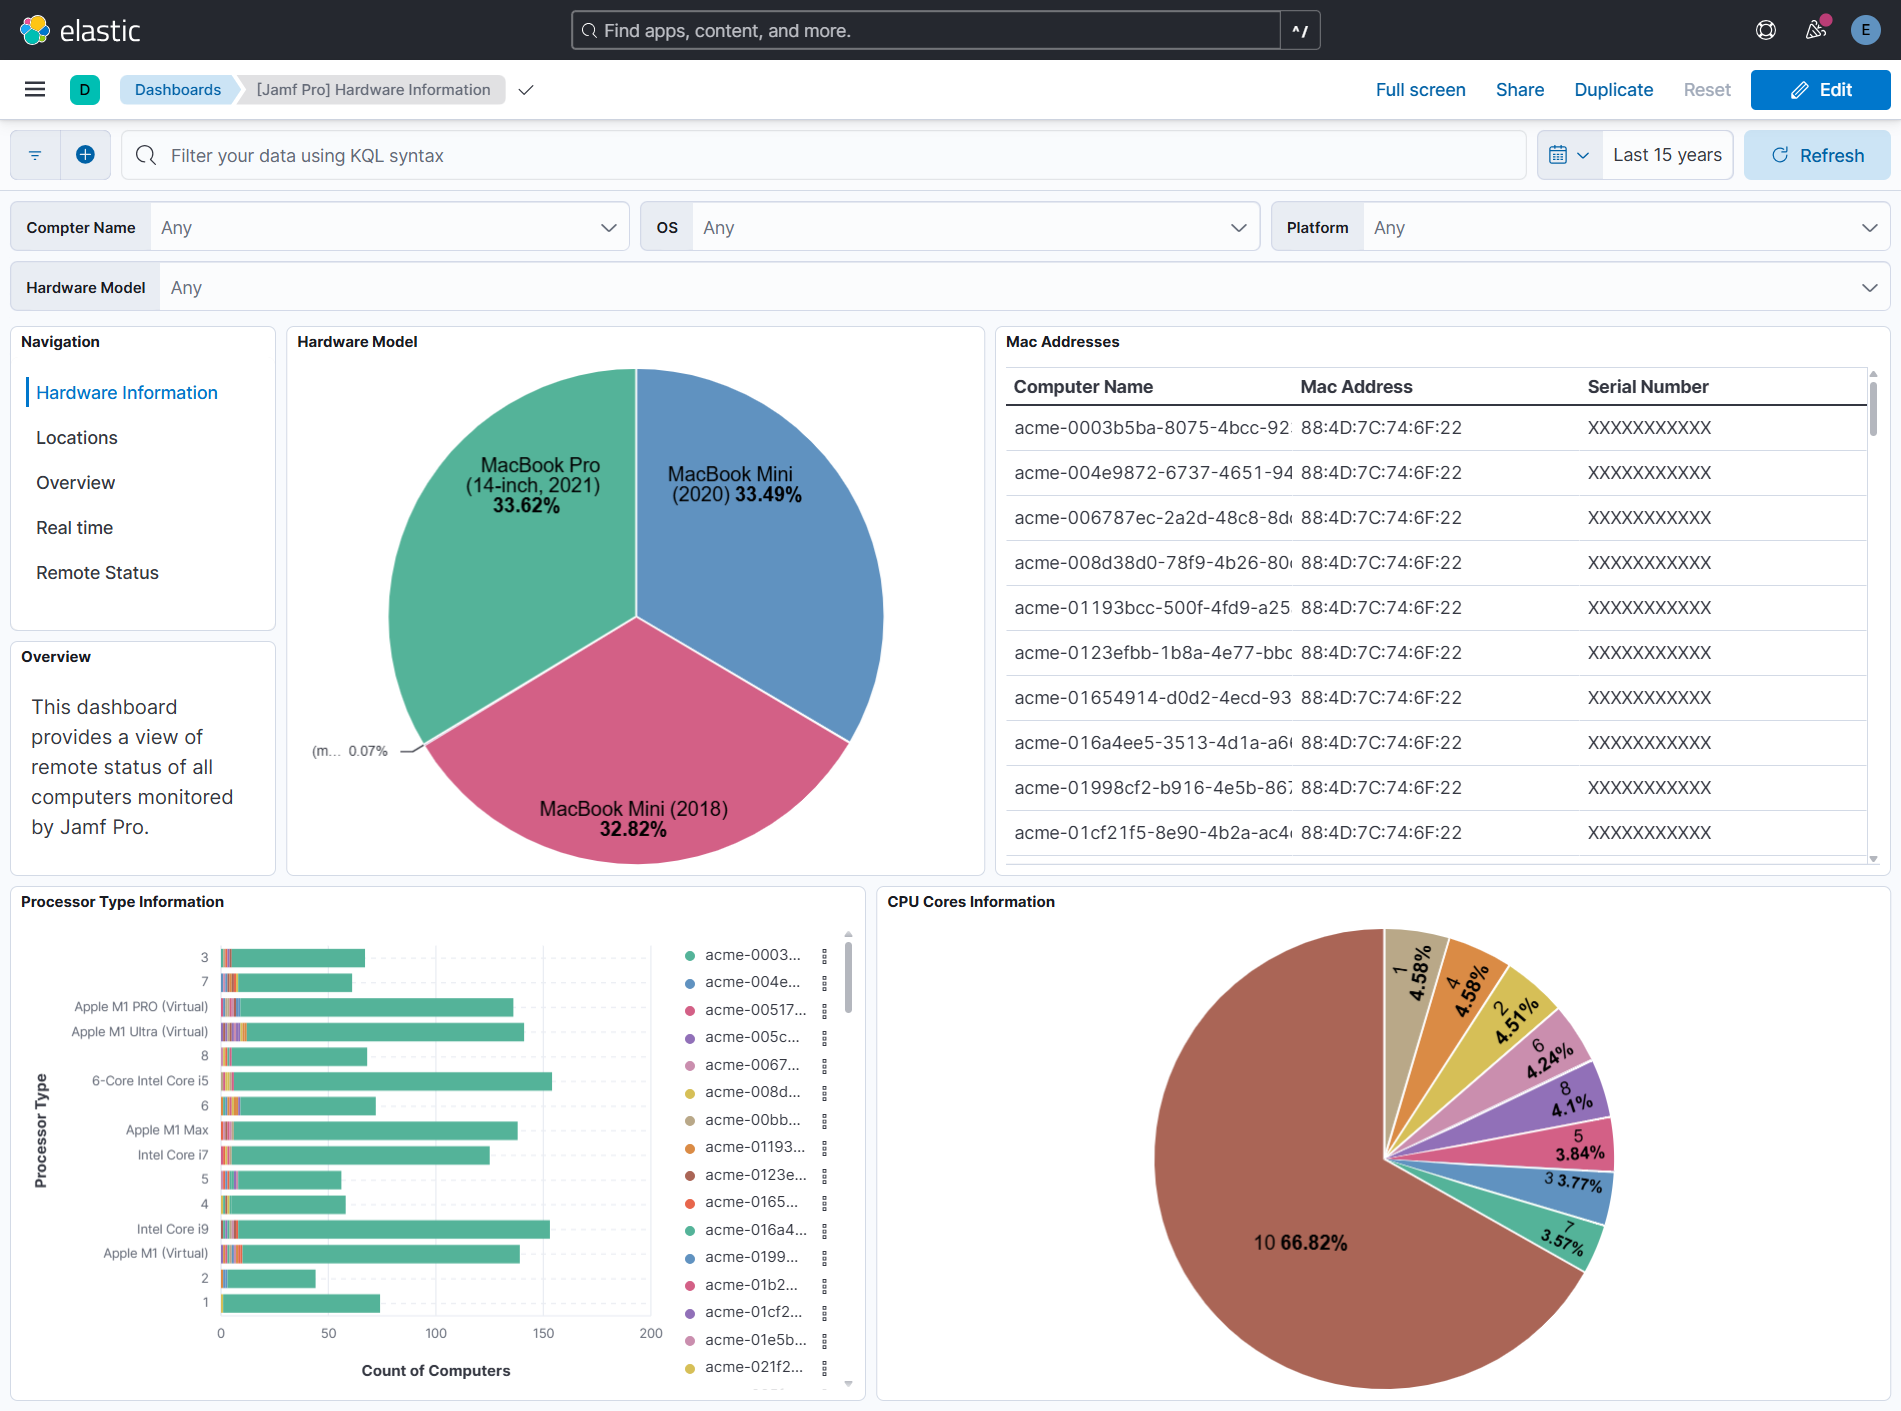The height and width of the screenshot is (1411, 1901).
Task: Toggle legend options for acme-0003 series
Action: click(824, 956)
